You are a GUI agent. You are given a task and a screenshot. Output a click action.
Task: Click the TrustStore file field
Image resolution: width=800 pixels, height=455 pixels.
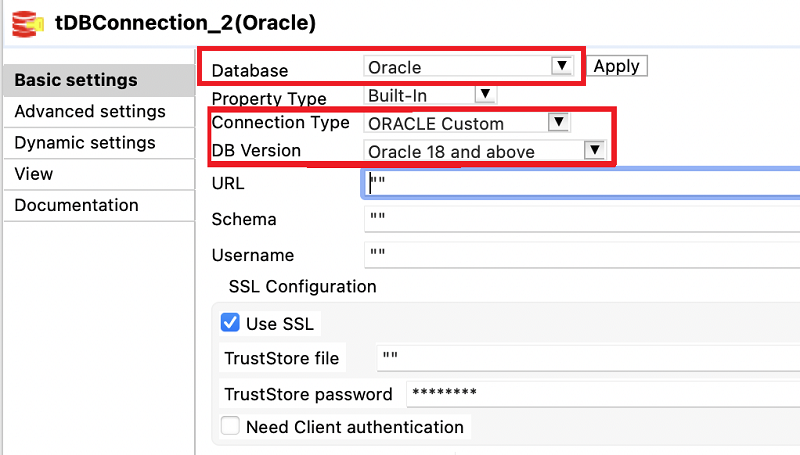[585, 358]
